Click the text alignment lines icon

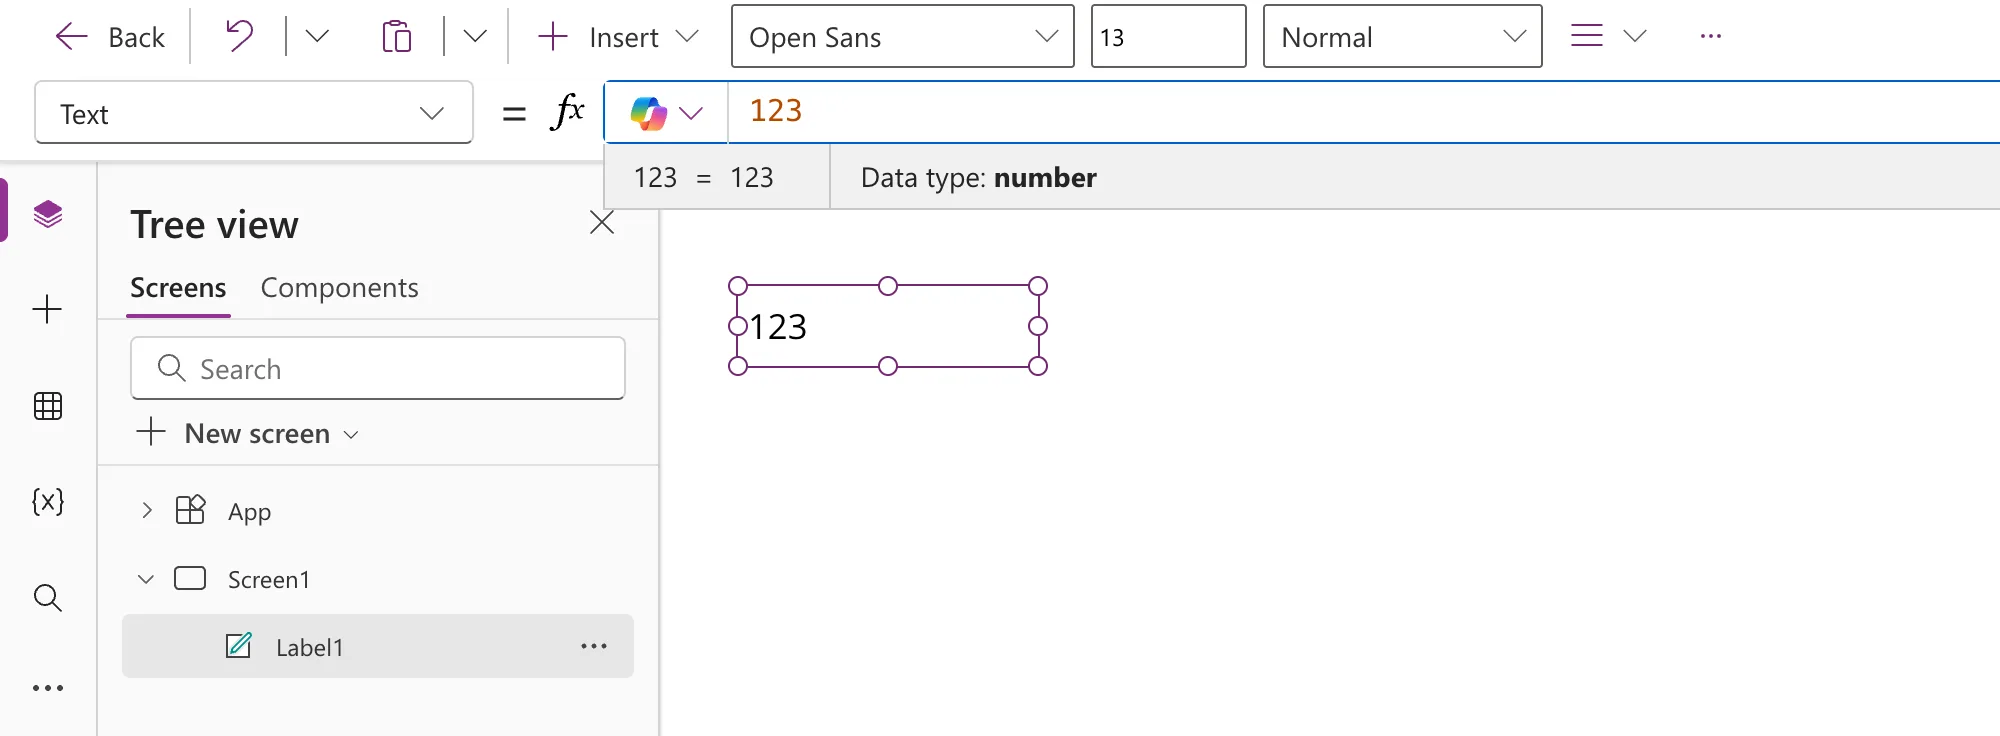[x=1586, y=37]
